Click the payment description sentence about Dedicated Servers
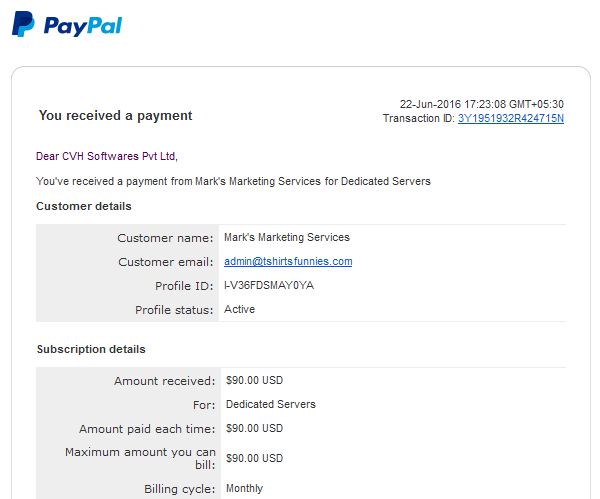This screenshot has width=600, height=499. tap(233, 181)
